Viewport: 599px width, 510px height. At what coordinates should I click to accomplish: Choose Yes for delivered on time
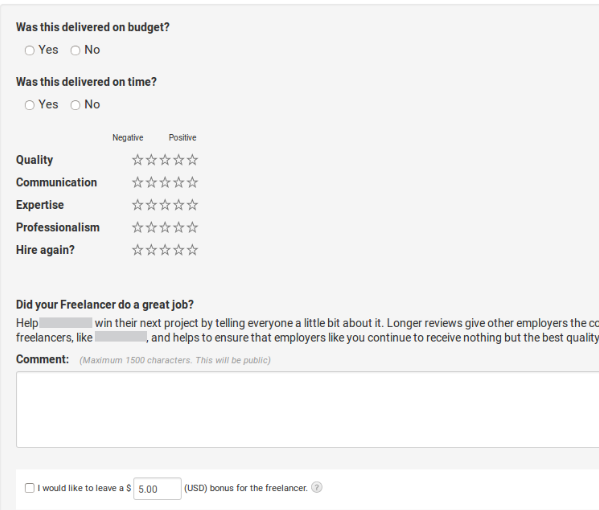pyautogui.click(x=29, y=105)
